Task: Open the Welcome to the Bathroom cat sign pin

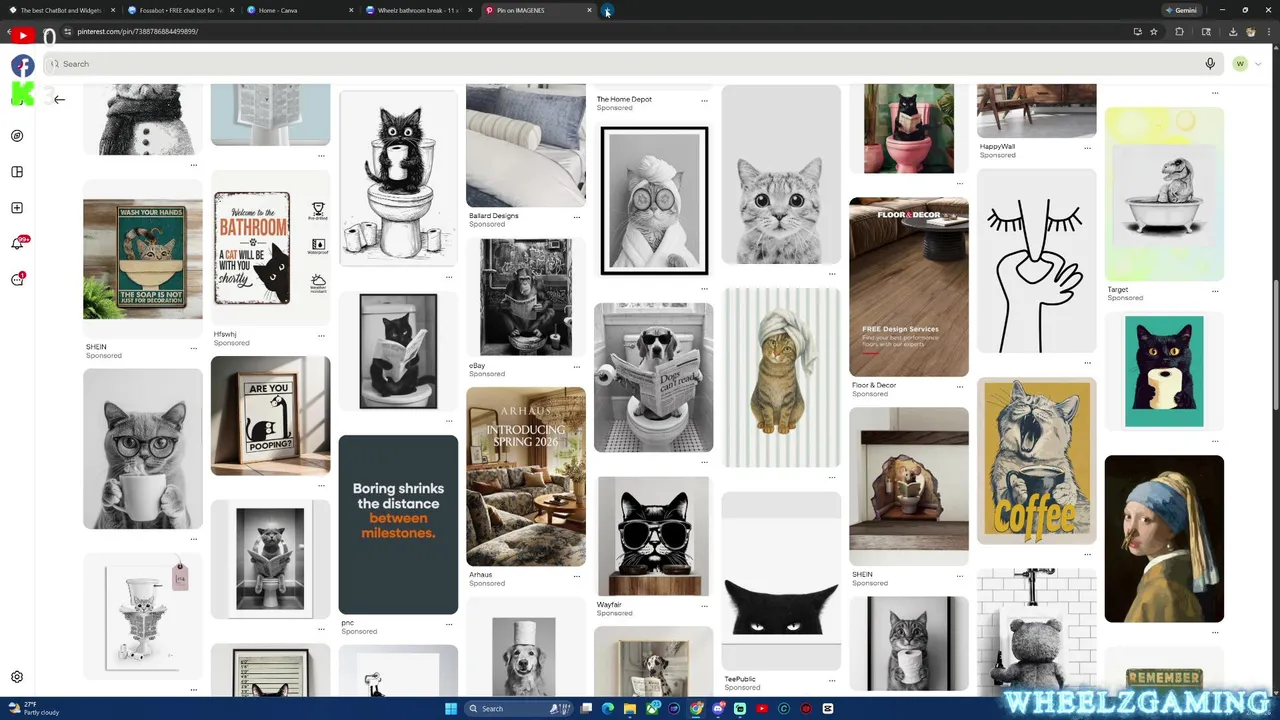Action: tap(270, 248)
